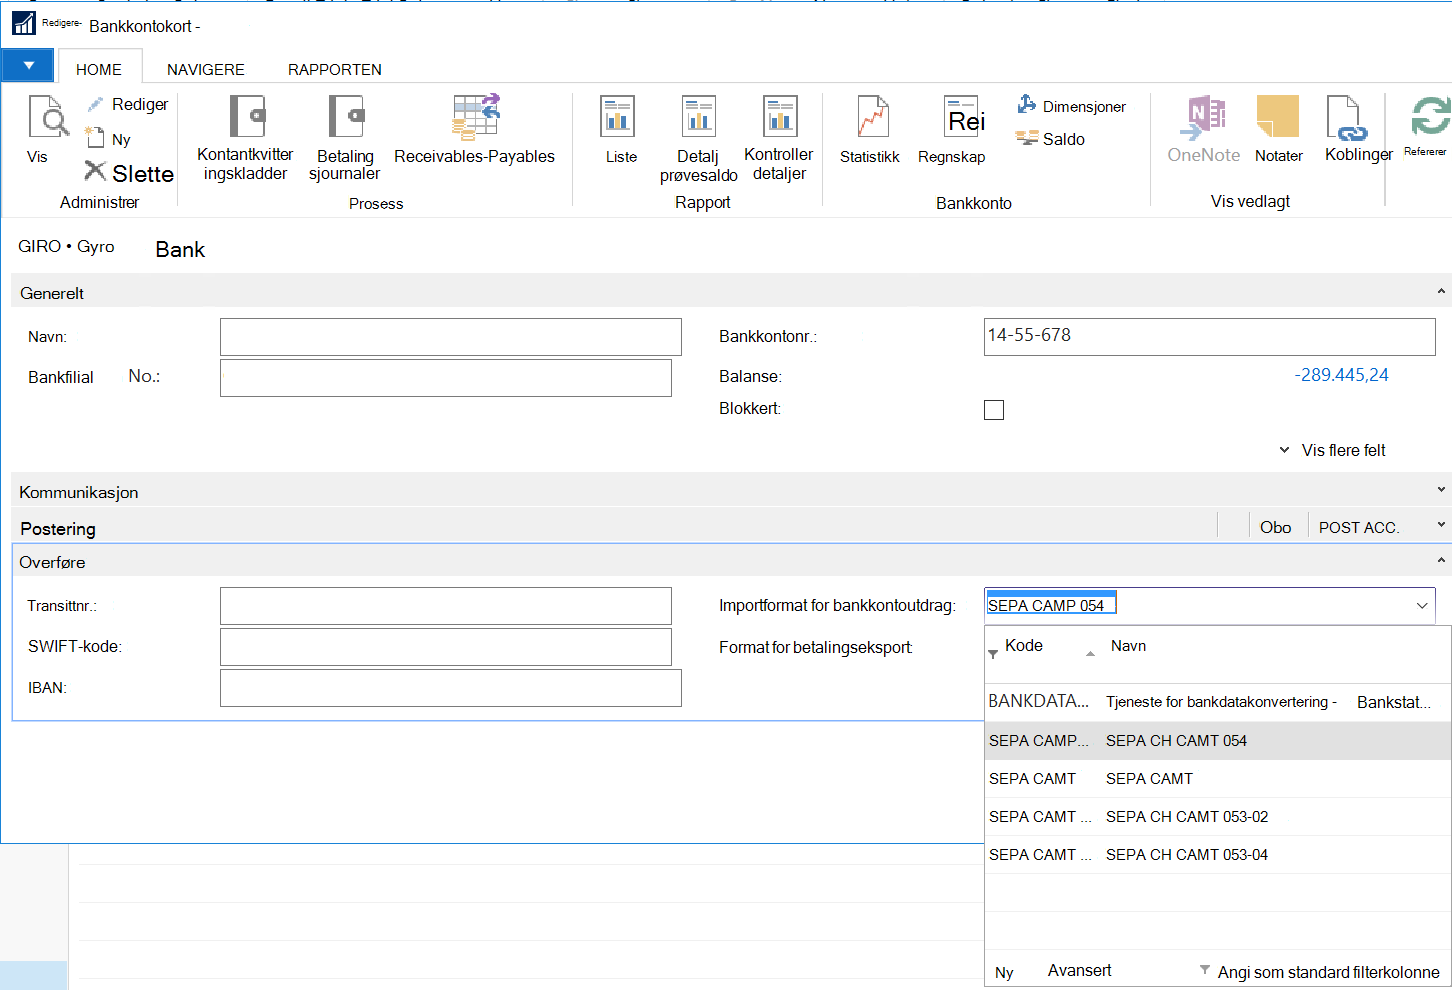Click Ny in the dropdown footer
Viewport: 1452px width, 990px height.
(1004, 972)
